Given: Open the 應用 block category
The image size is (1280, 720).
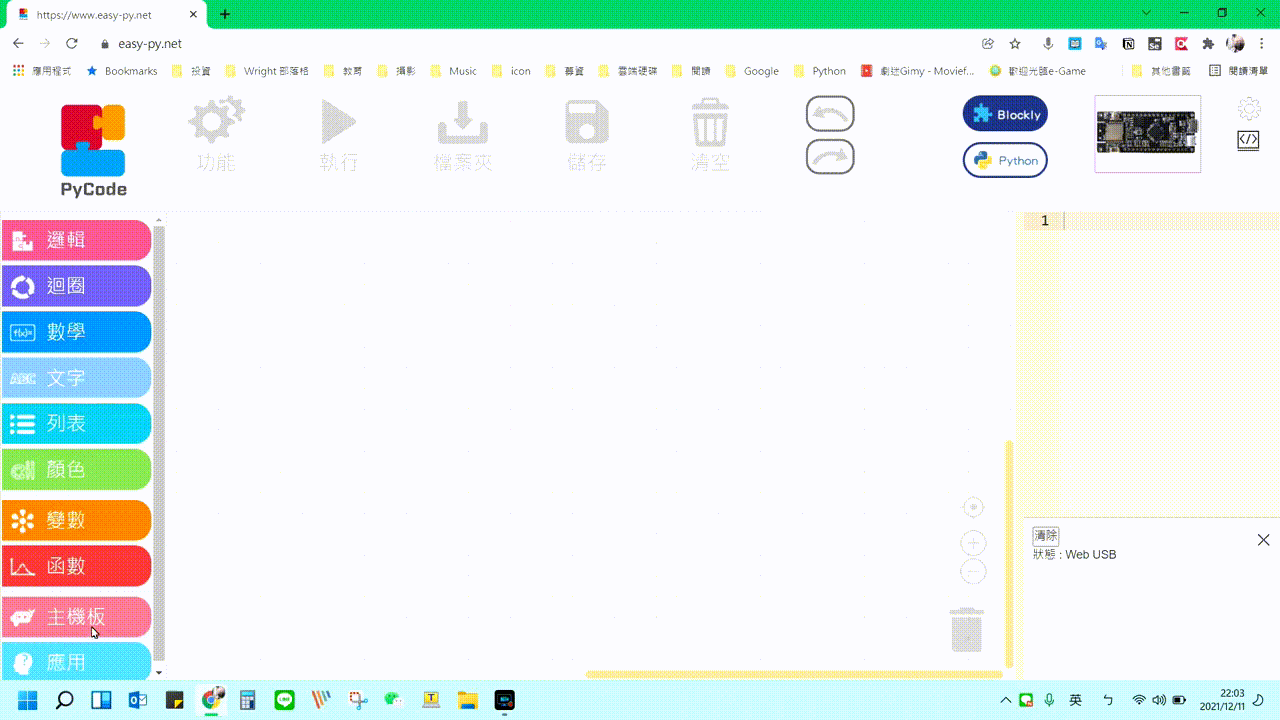Looking at the screenshot, I should click(x=76, y=661).
